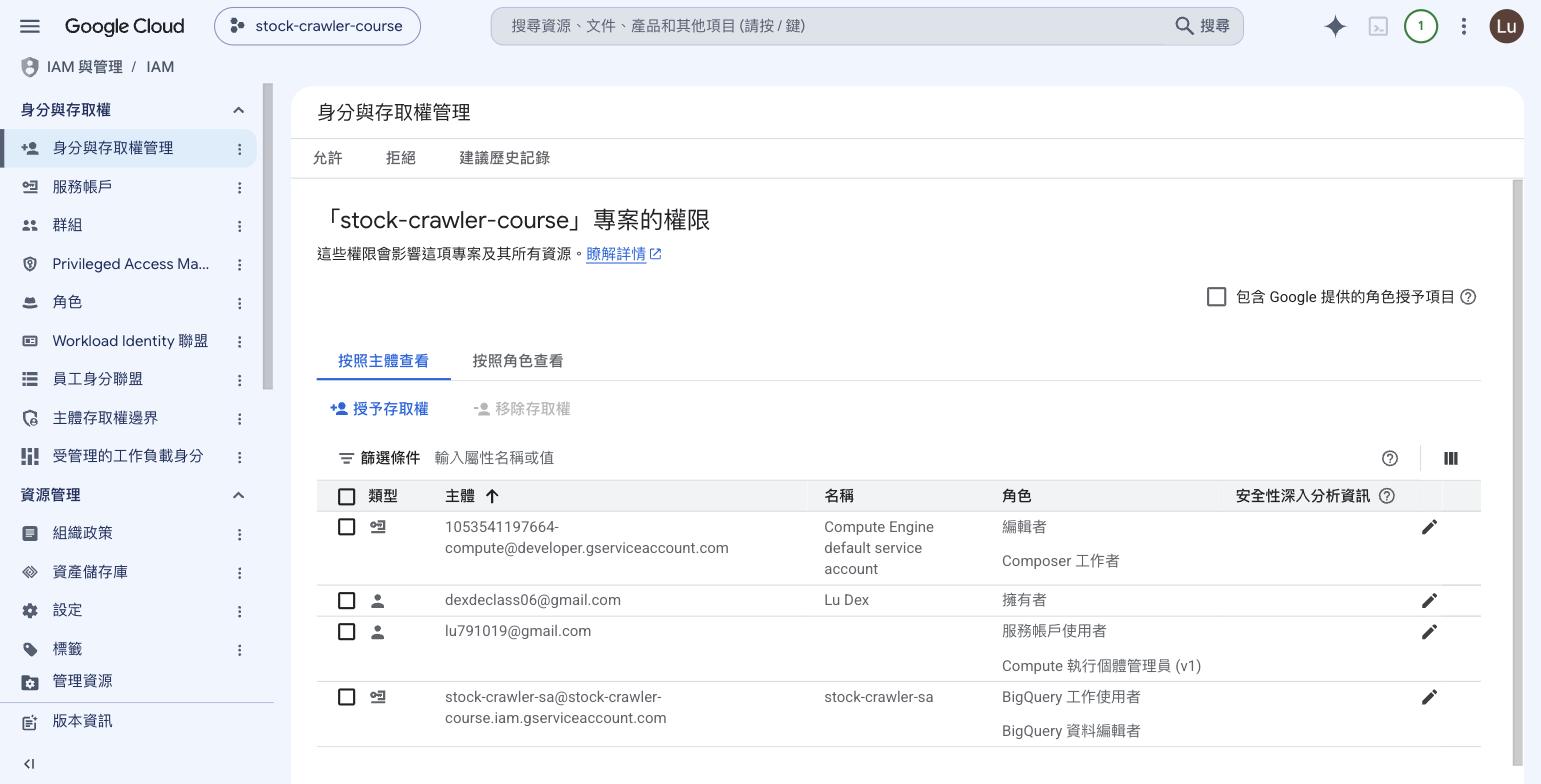Activate Cloud Shell terminal icon
The image size is (1541, 784).
pos(1378,26)
